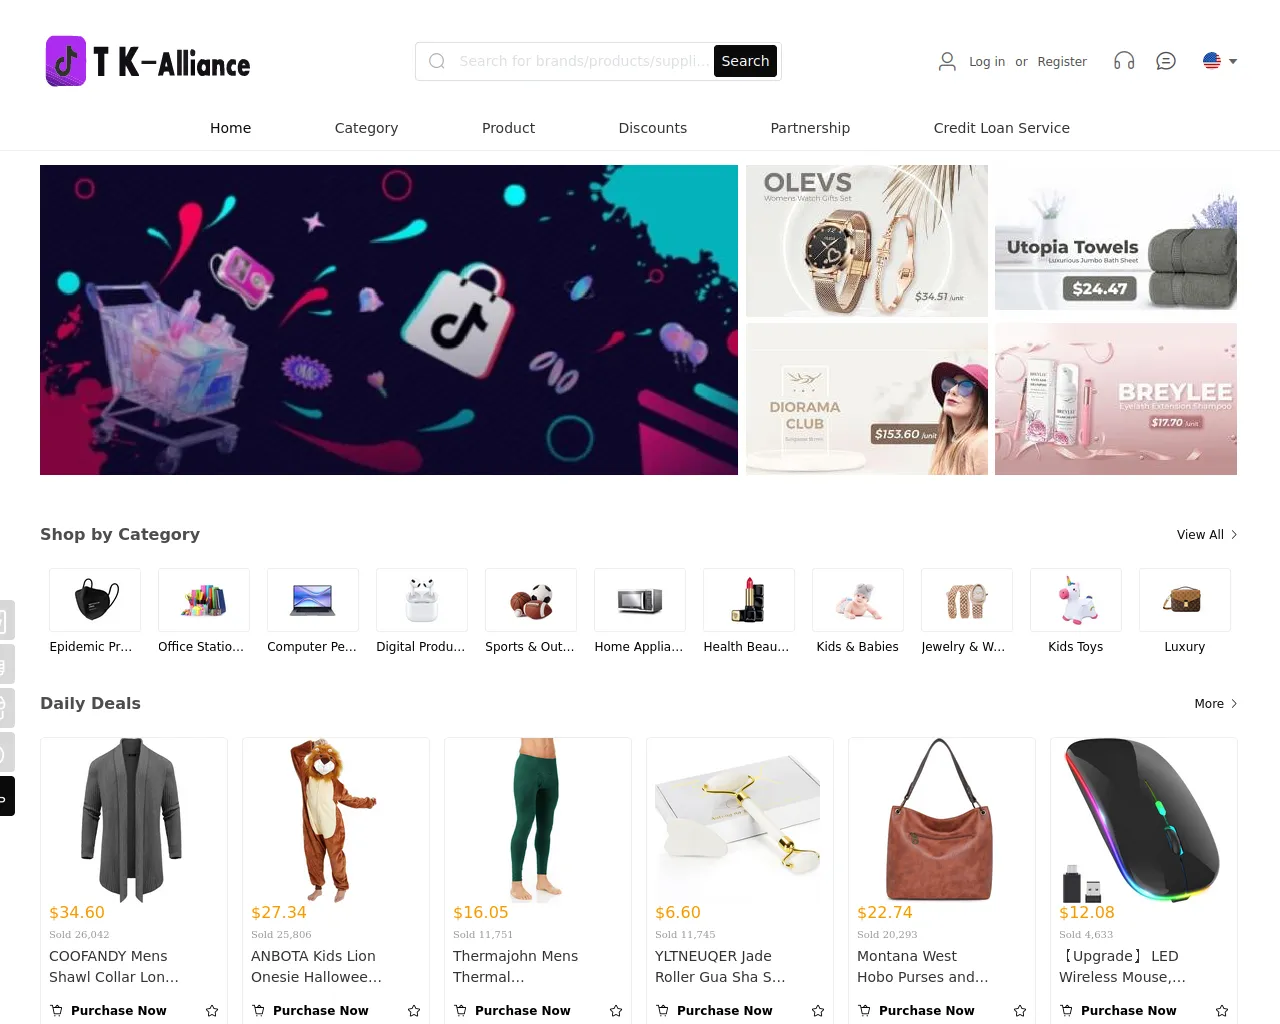Open the Credit Loan Service menu
1280x1024 pixels.
(x=1002, y=128)
